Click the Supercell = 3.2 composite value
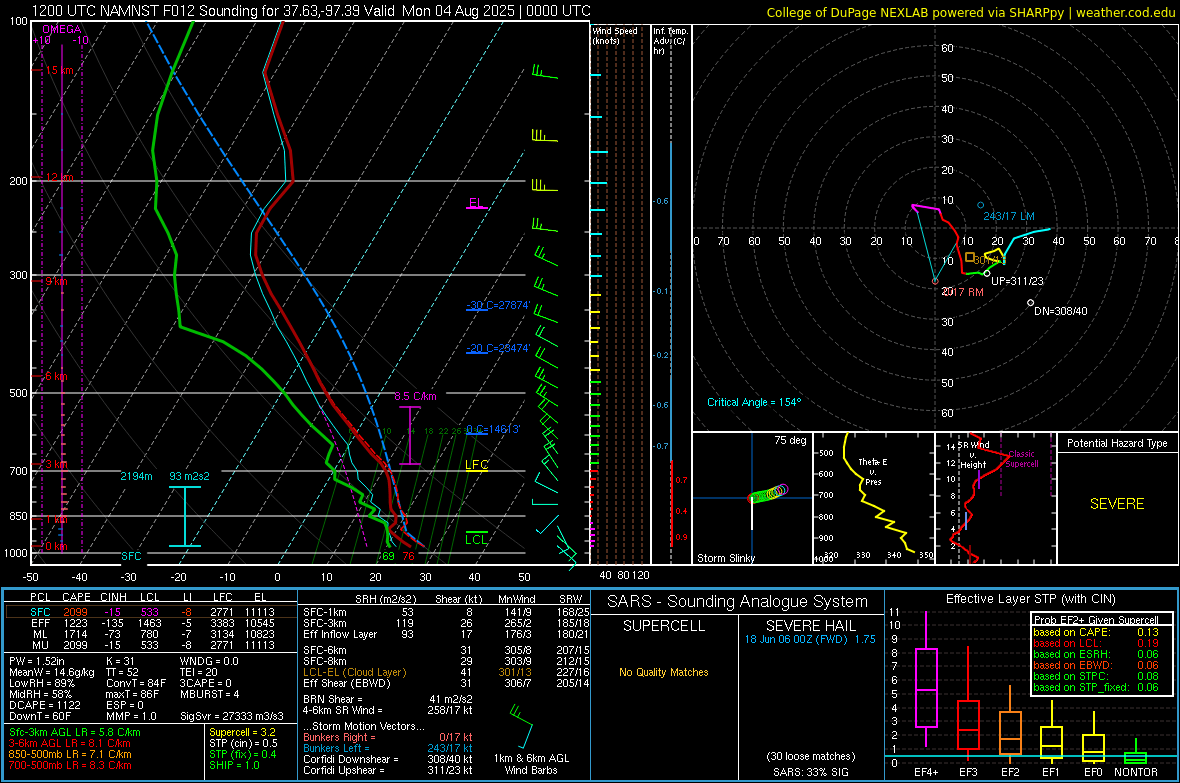The width and height of the screenshot is (1180, 783). pos(242,732)
